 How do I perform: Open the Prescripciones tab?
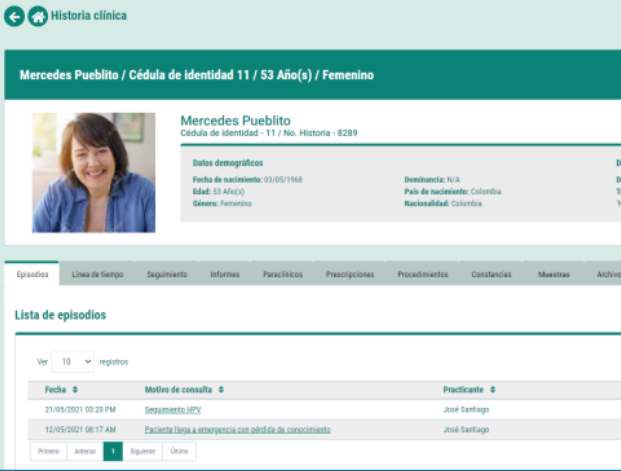(350, 274)
